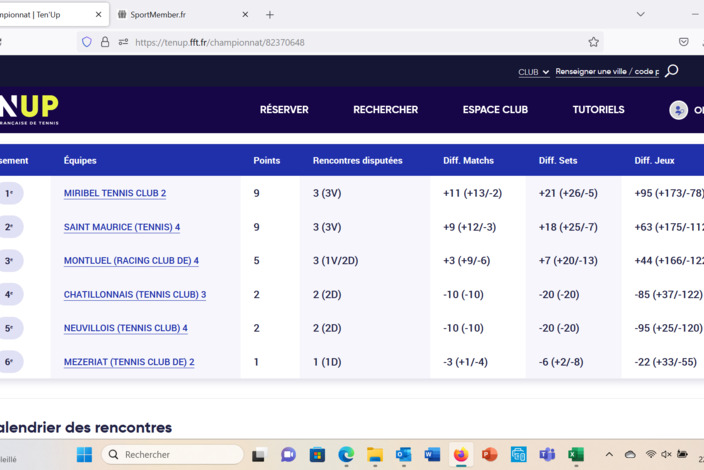The width and height of the screenshot is (704, 470).
Task: Close the Ten'Up championnat tab
Action: (x=98, y=15)
